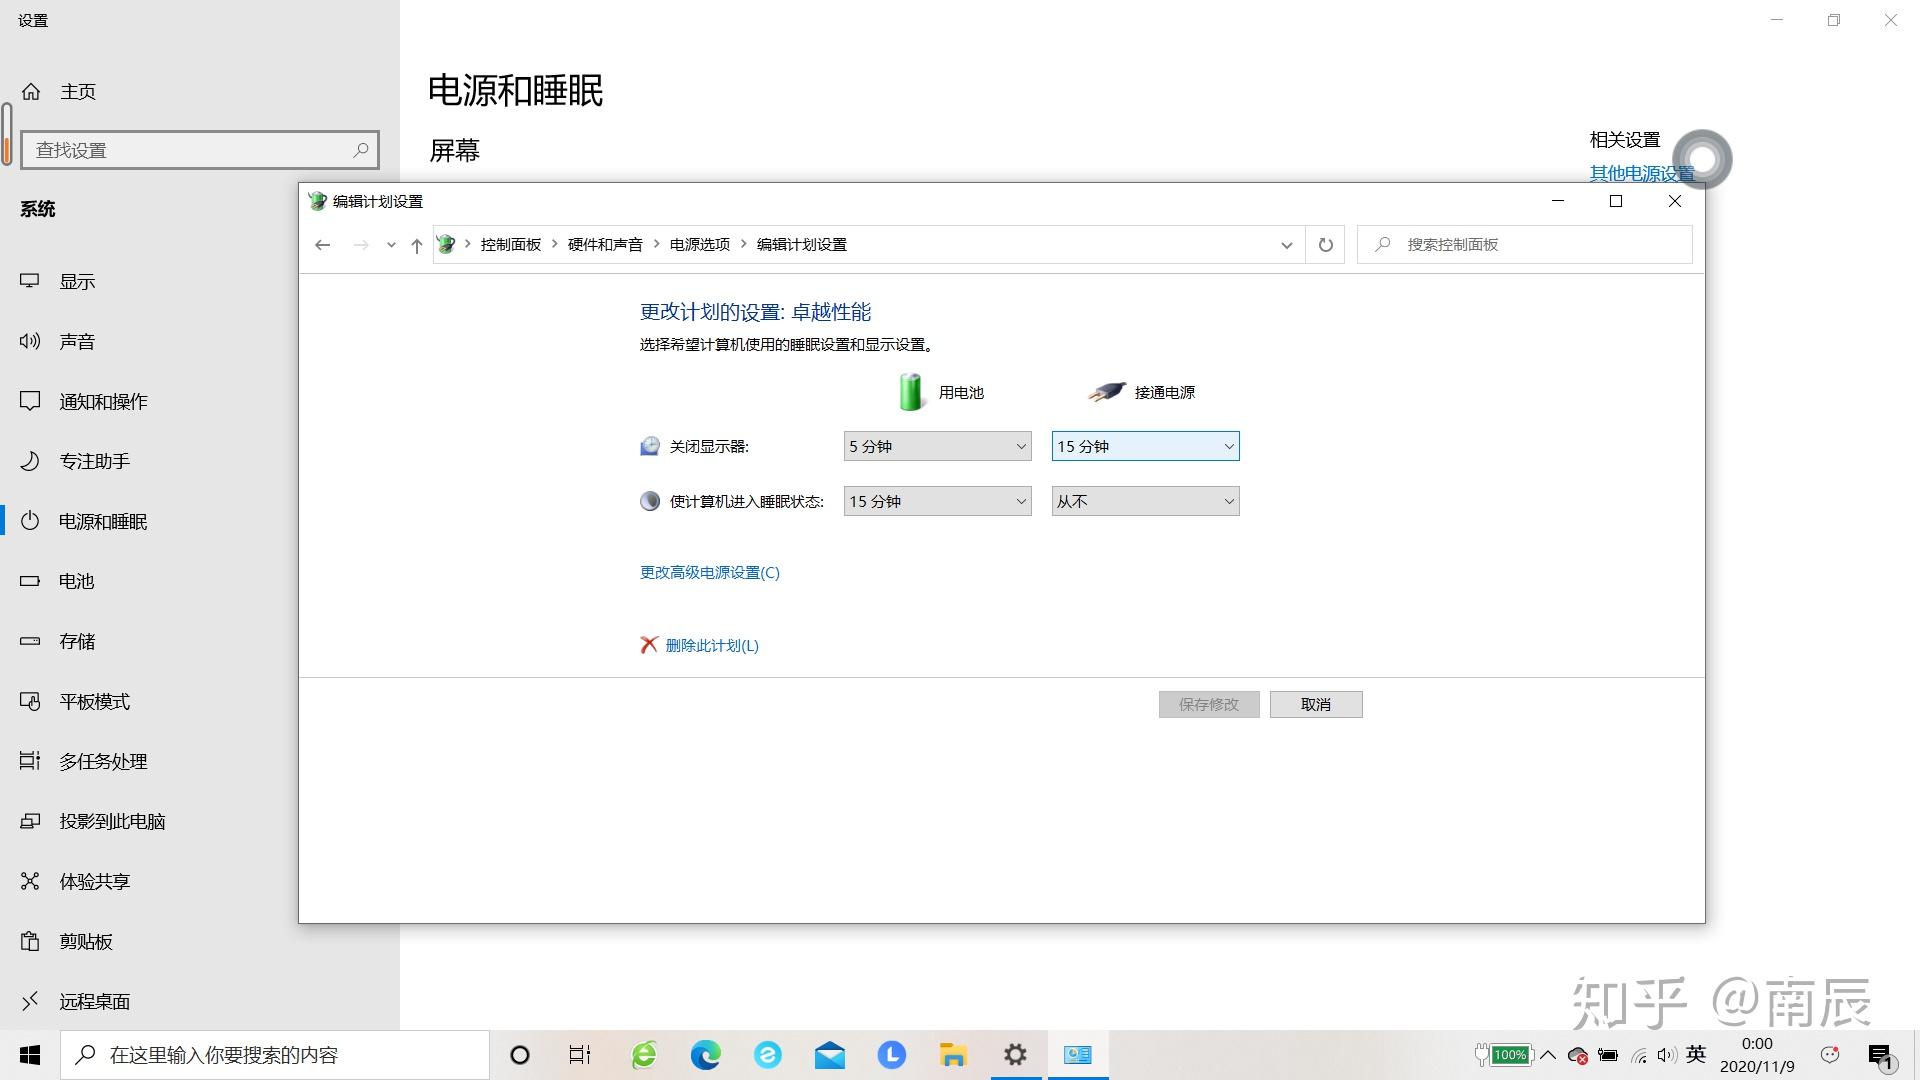Open File Explorer on the taskbar
1920x1080 pixels.
[x=953, y=1055]
